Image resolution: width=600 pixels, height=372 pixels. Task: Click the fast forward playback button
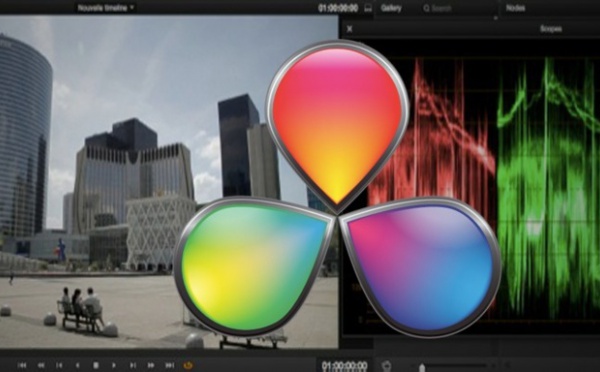click(151, 365)
